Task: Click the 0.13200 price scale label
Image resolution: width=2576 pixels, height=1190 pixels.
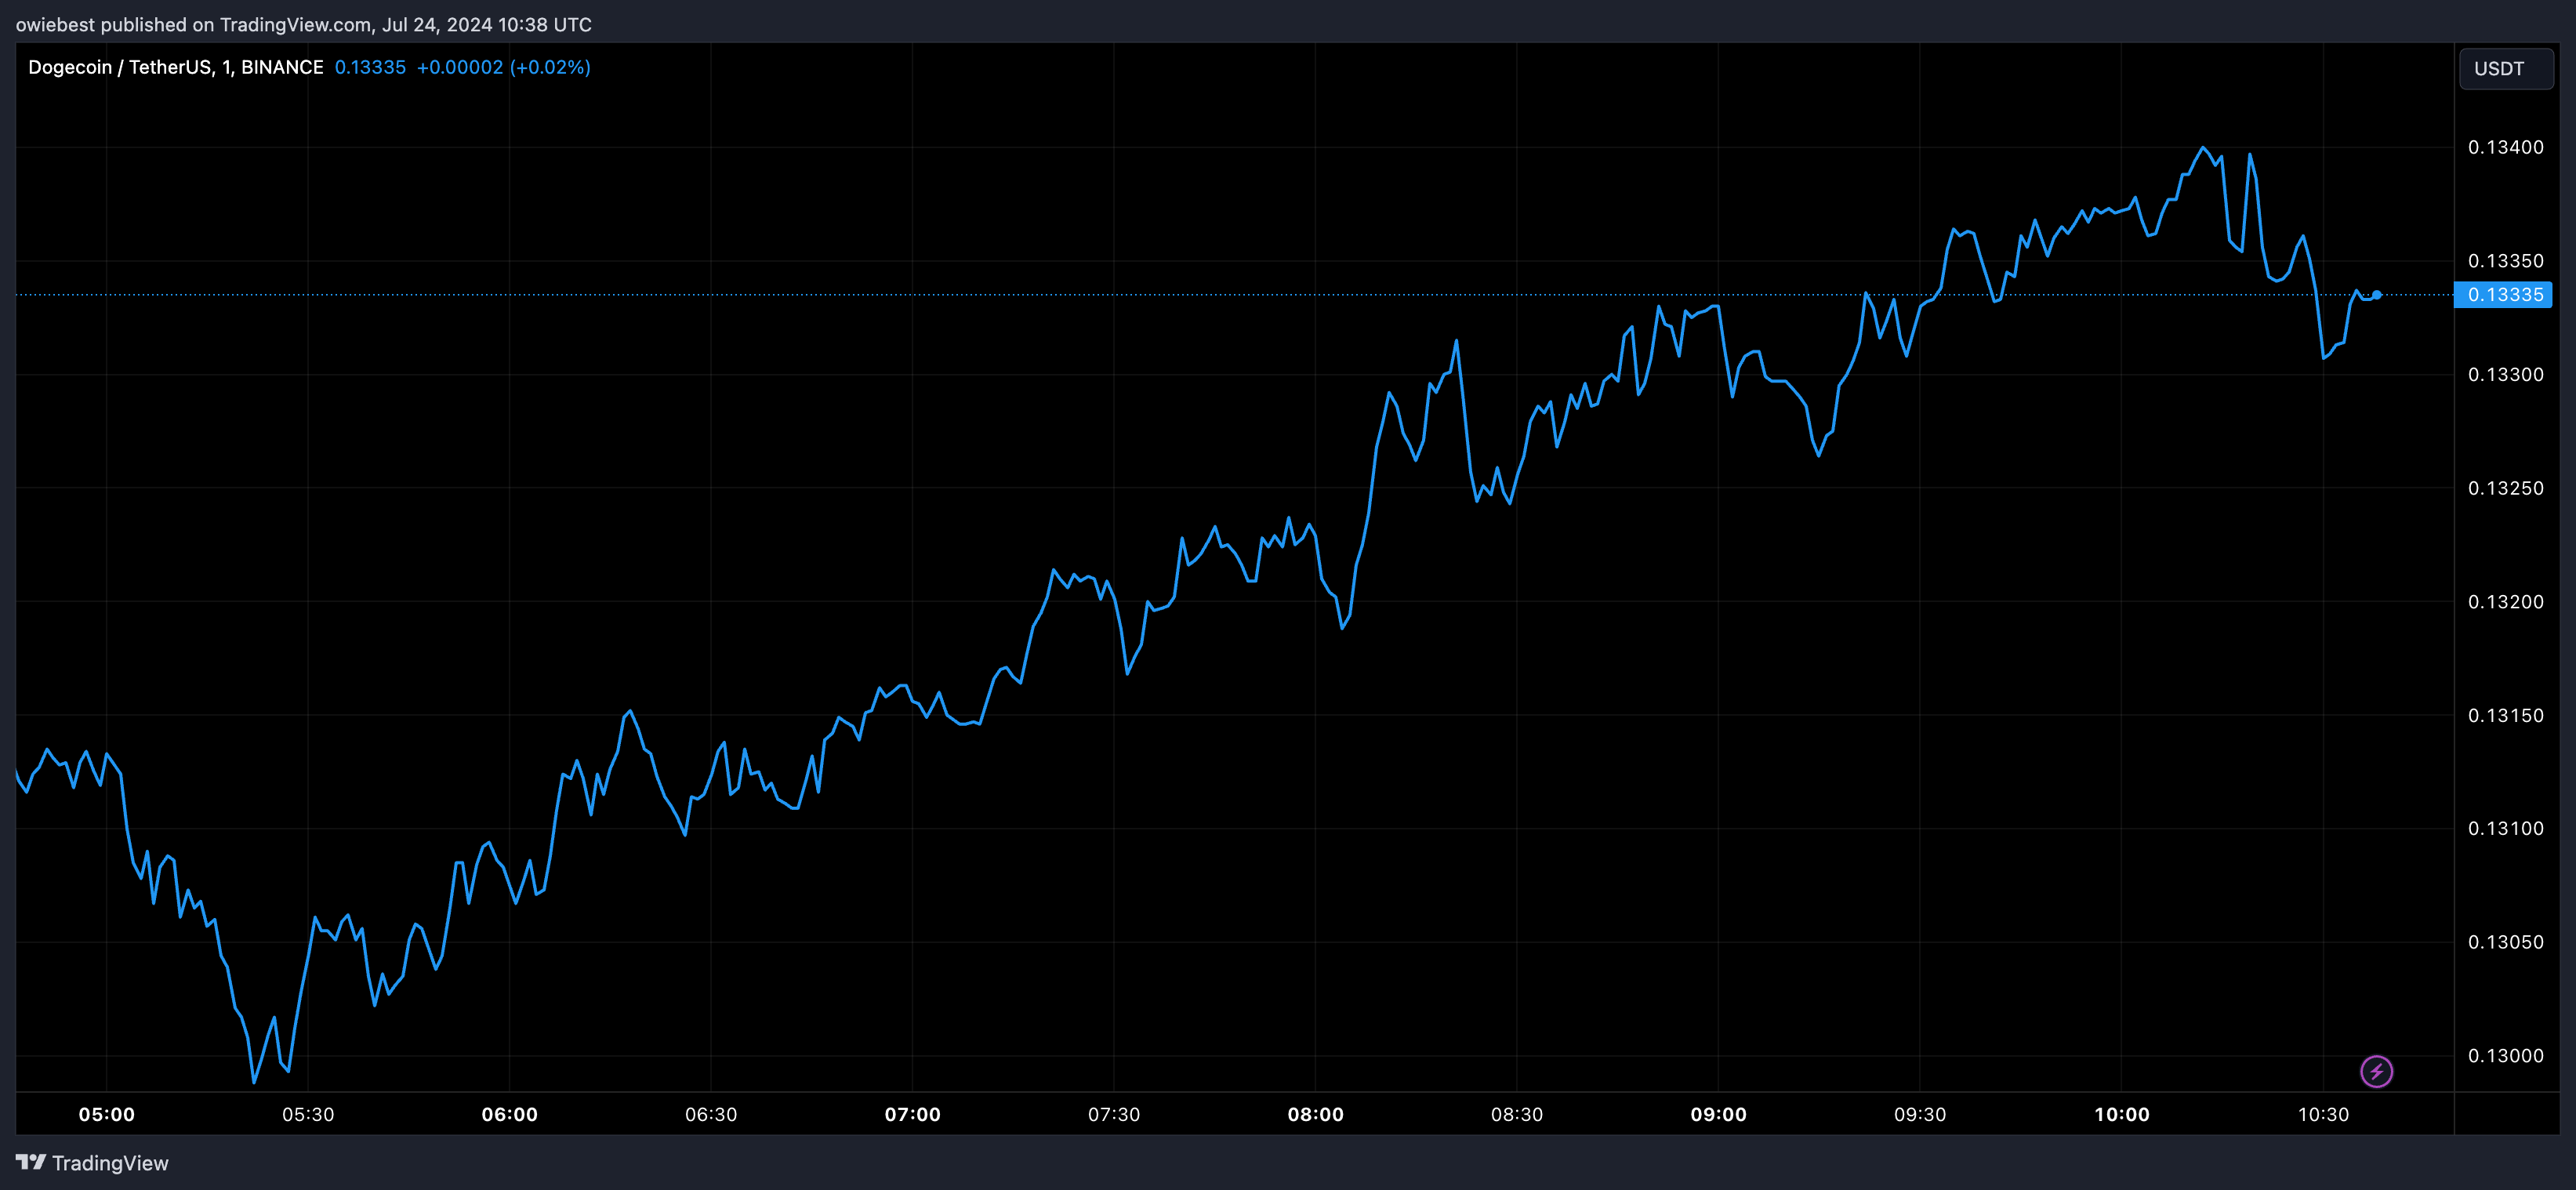Action: (x=2505, y=602)
